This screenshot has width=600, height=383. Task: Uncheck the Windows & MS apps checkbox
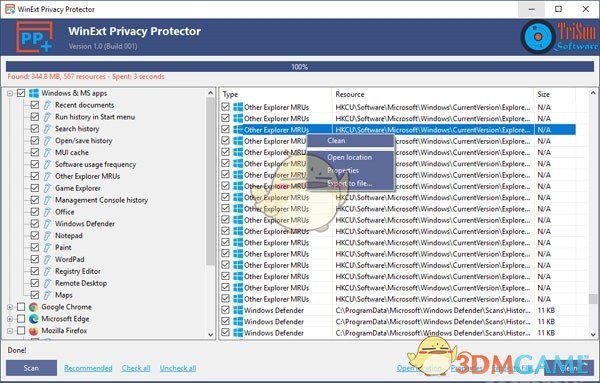pos(21,93)
